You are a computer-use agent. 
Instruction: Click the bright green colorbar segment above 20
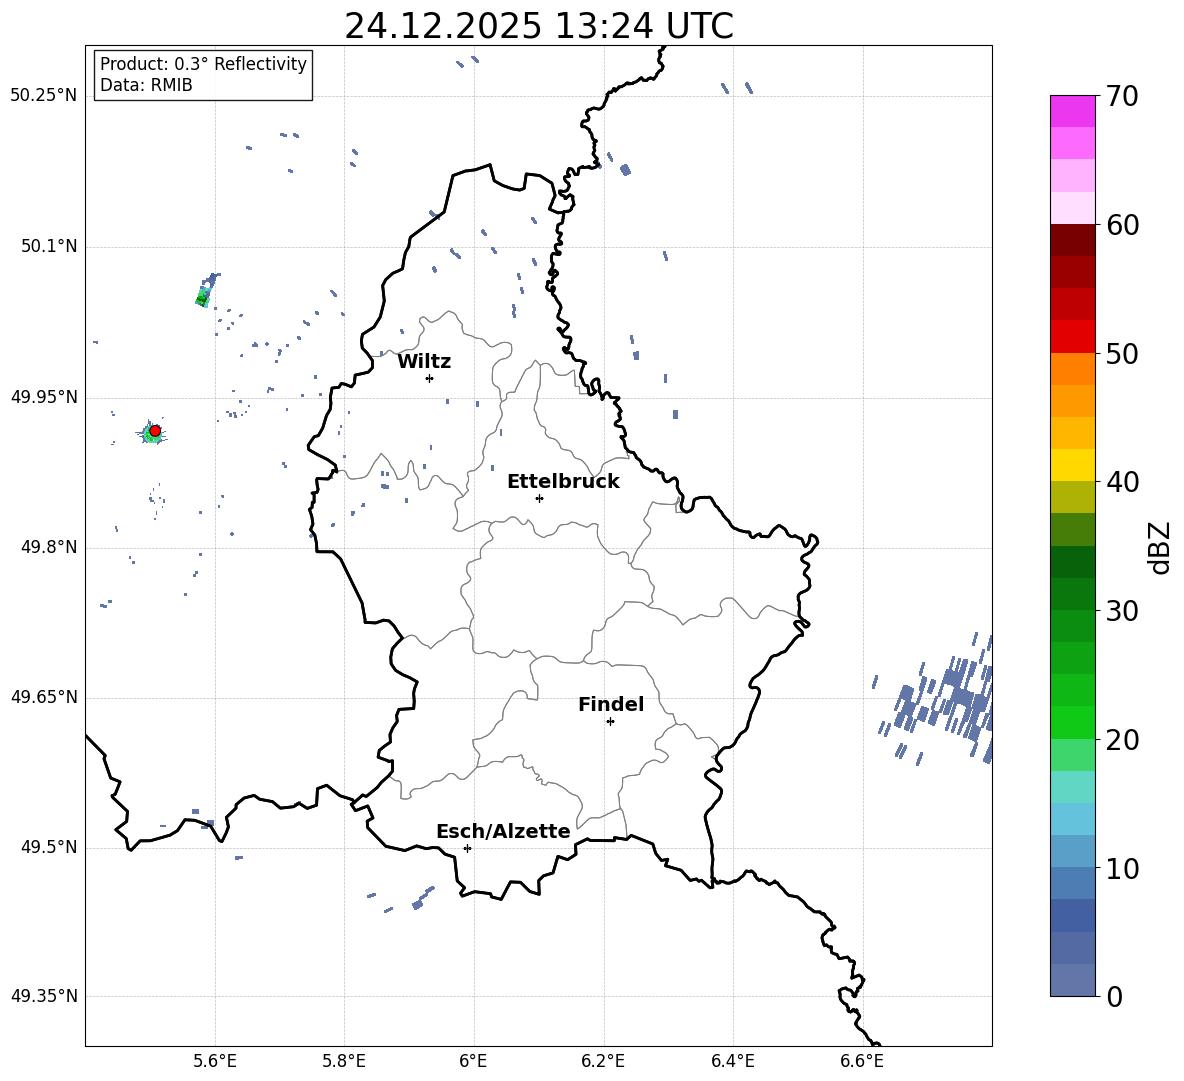1072,722
